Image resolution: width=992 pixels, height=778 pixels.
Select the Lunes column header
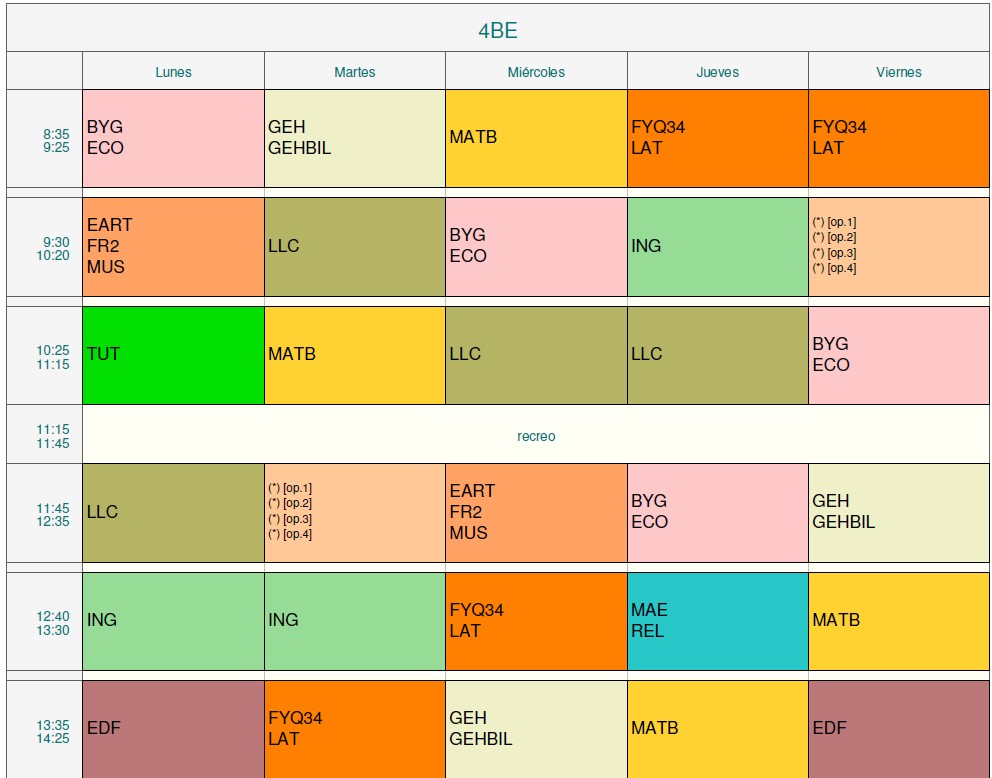tap(173, 72)
